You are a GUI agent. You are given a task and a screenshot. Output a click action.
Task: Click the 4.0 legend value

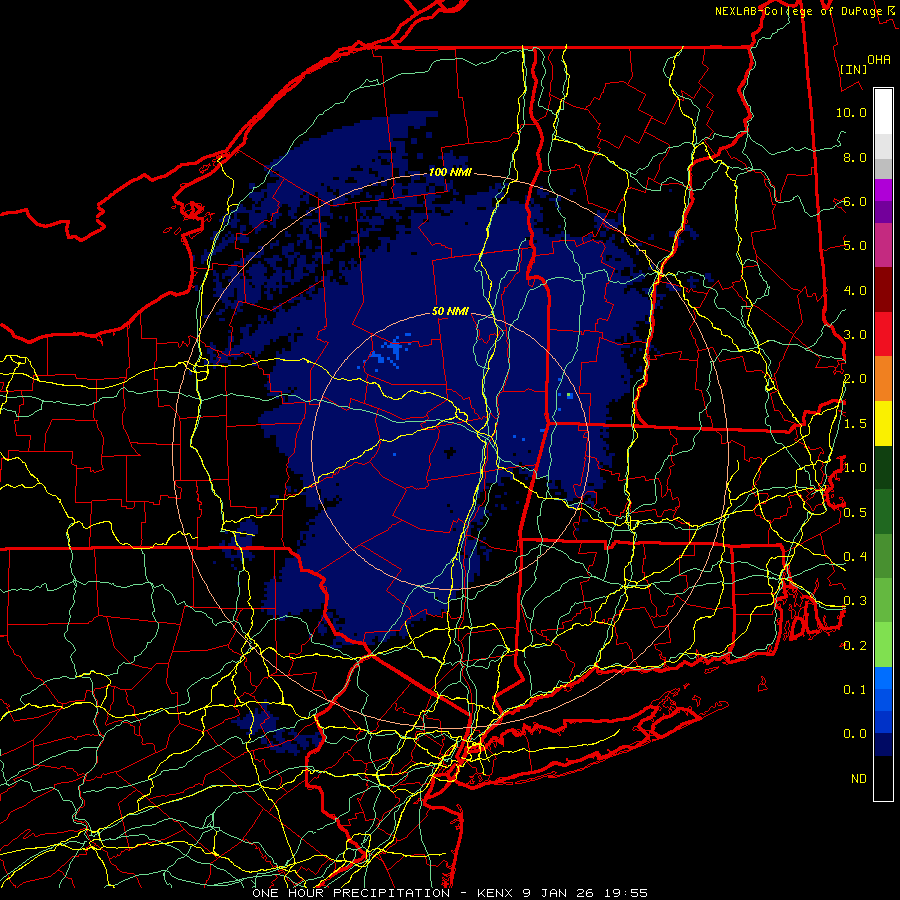855,290
